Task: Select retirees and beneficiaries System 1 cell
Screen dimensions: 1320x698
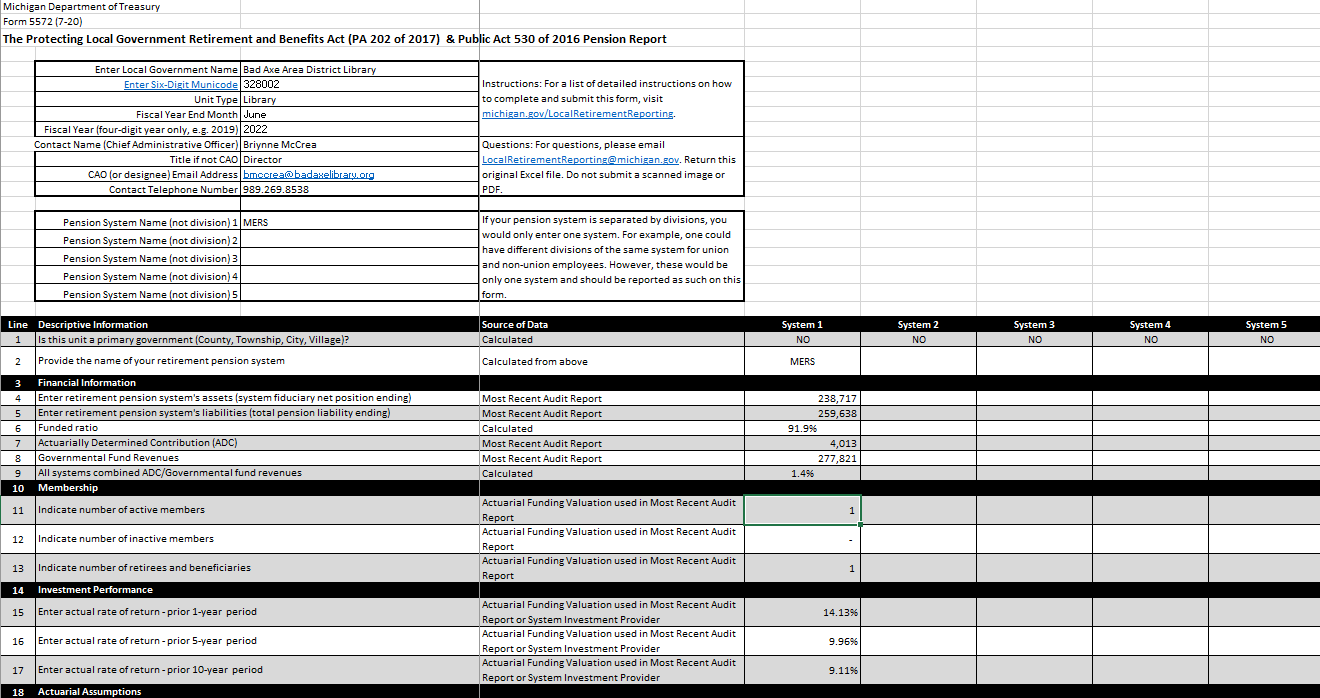Action: (802, 568)
